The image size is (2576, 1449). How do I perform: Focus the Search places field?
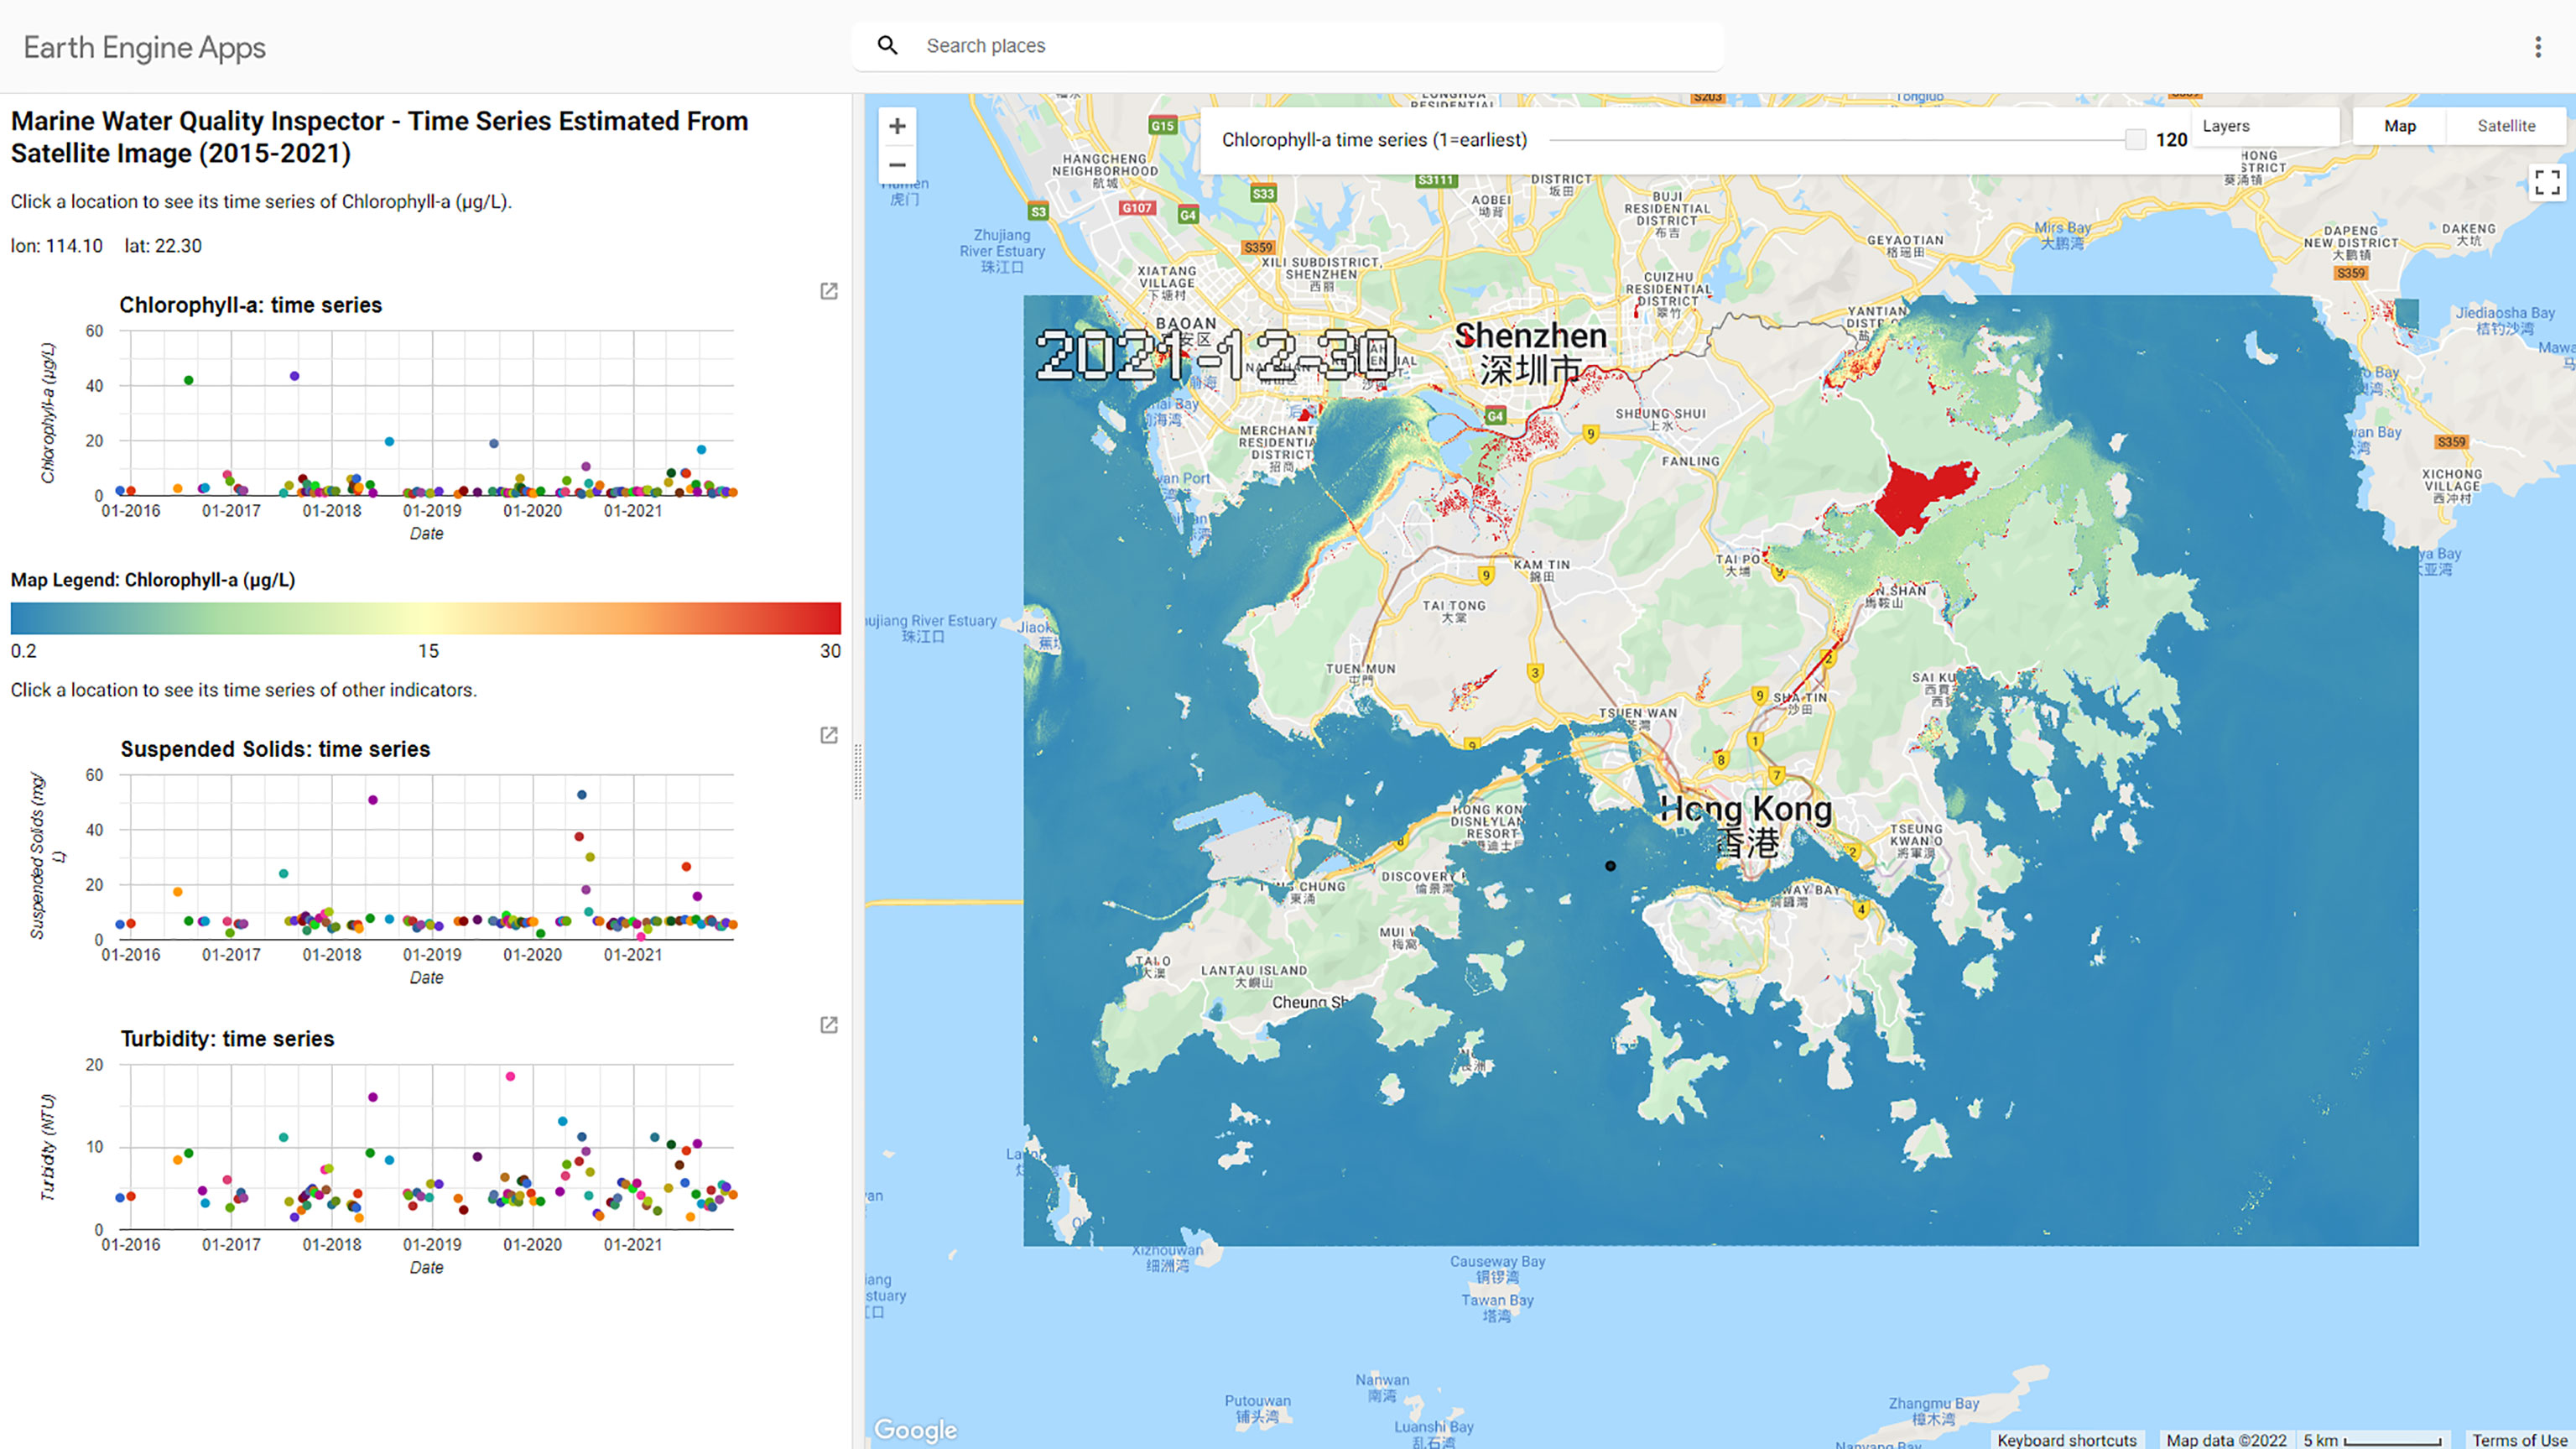1287,46
